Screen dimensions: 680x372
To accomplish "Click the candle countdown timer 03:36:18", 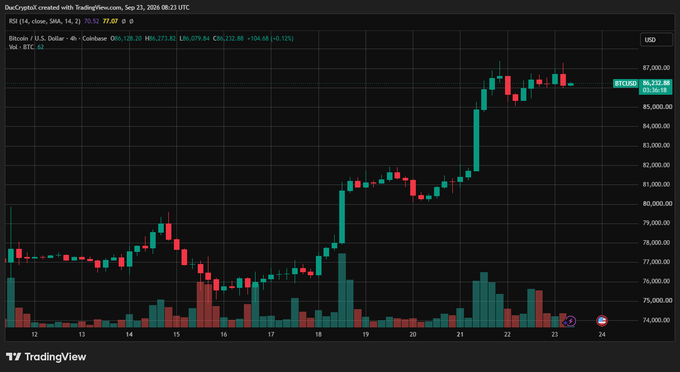I will point(654,90).
